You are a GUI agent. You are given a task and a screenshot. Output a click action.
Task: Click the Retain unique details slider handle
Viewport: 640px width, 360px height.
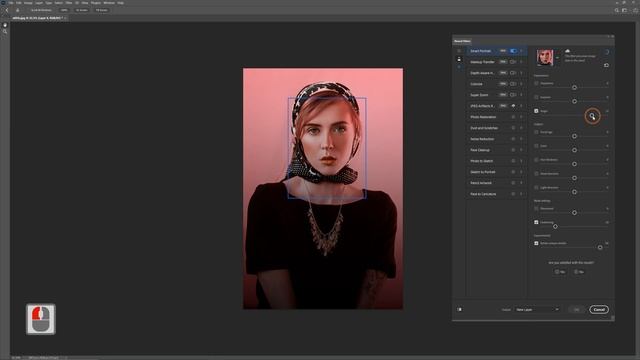(600, 247)
